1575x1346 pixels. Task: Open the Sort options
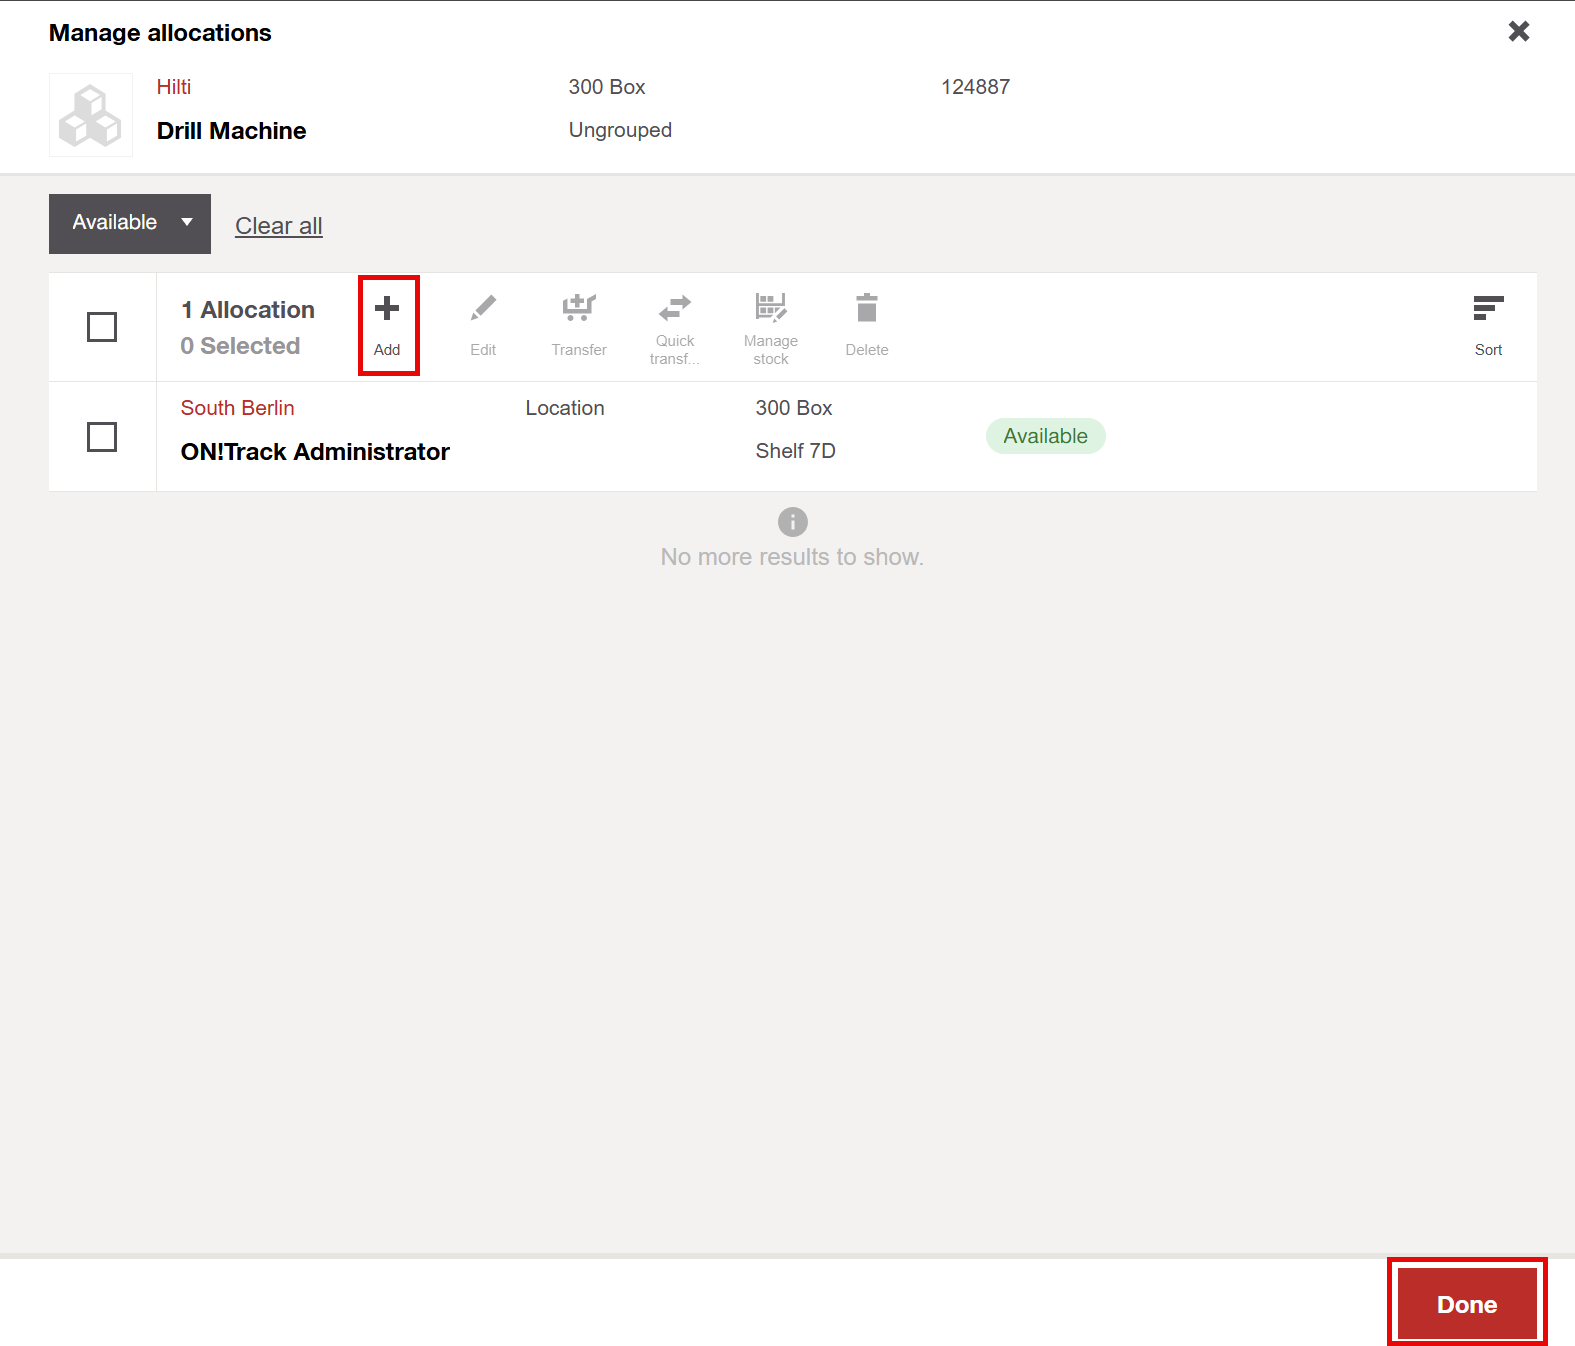[x=1488, y=309]
